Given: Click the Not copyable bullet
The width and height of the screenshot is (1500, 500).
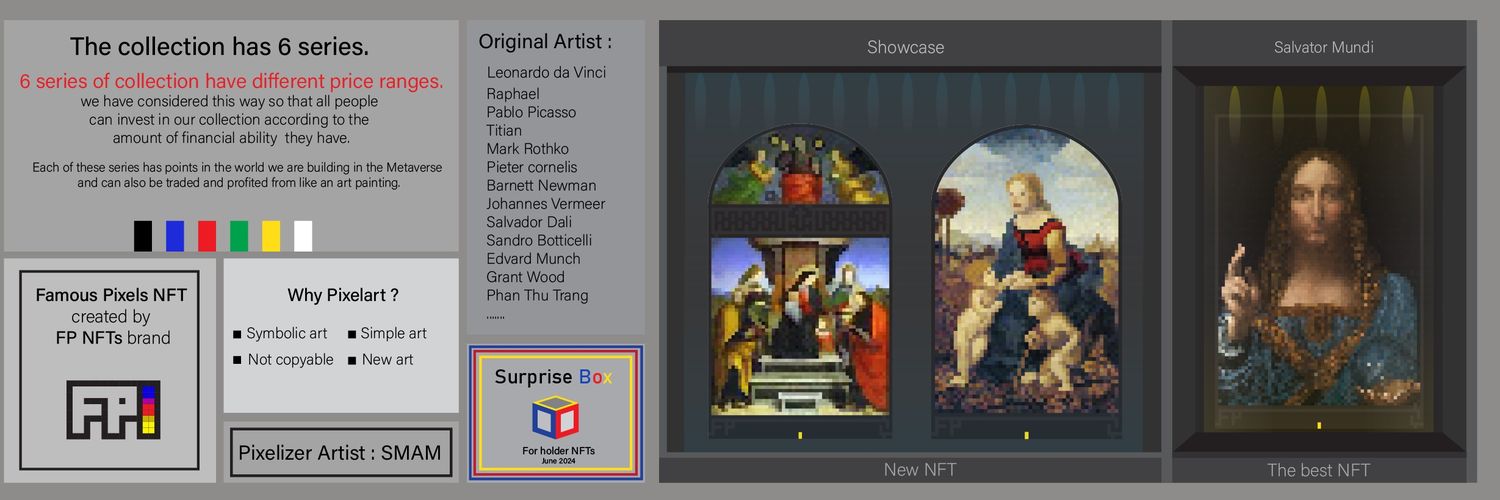Looking at the screenshot, I should tap(283, 360).
